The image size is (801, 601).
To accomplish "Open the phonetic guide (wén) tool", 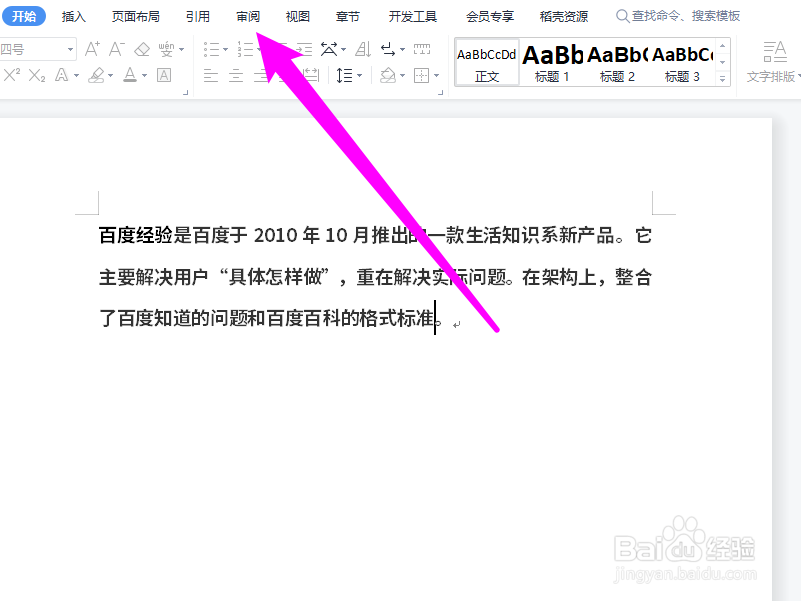I will 166,50.
